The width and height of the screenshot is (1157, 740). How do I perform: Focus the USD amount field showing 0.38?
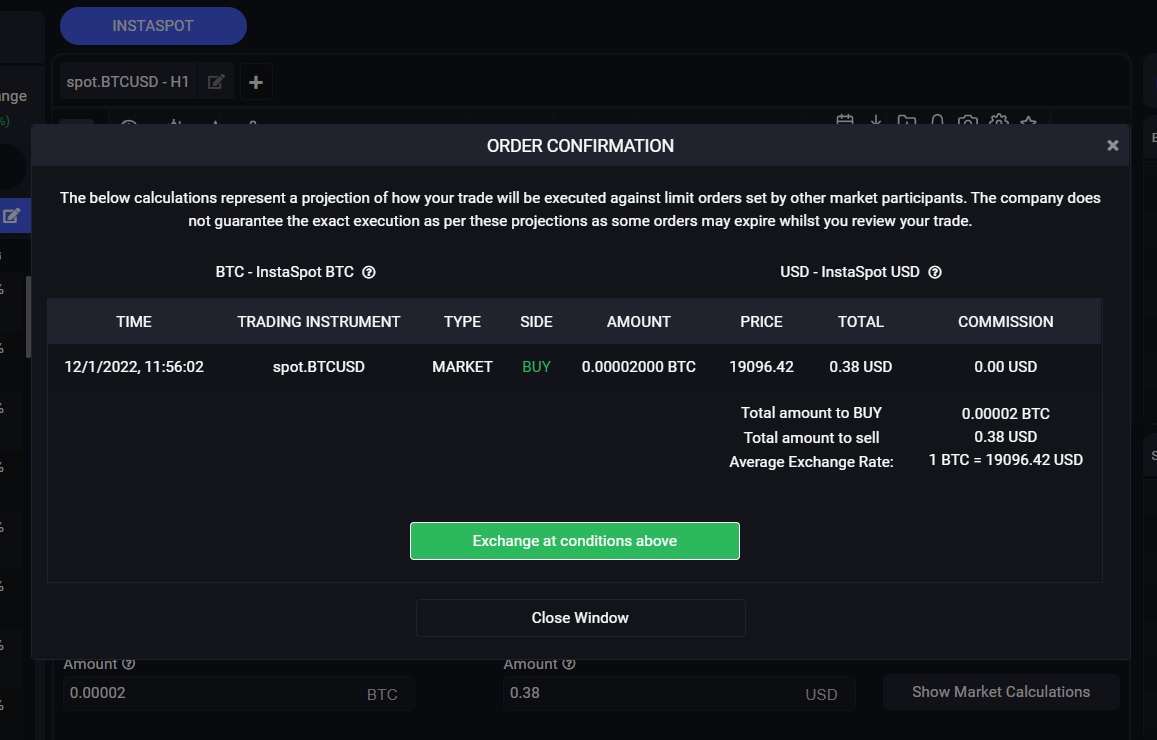[x=679, y=694]
